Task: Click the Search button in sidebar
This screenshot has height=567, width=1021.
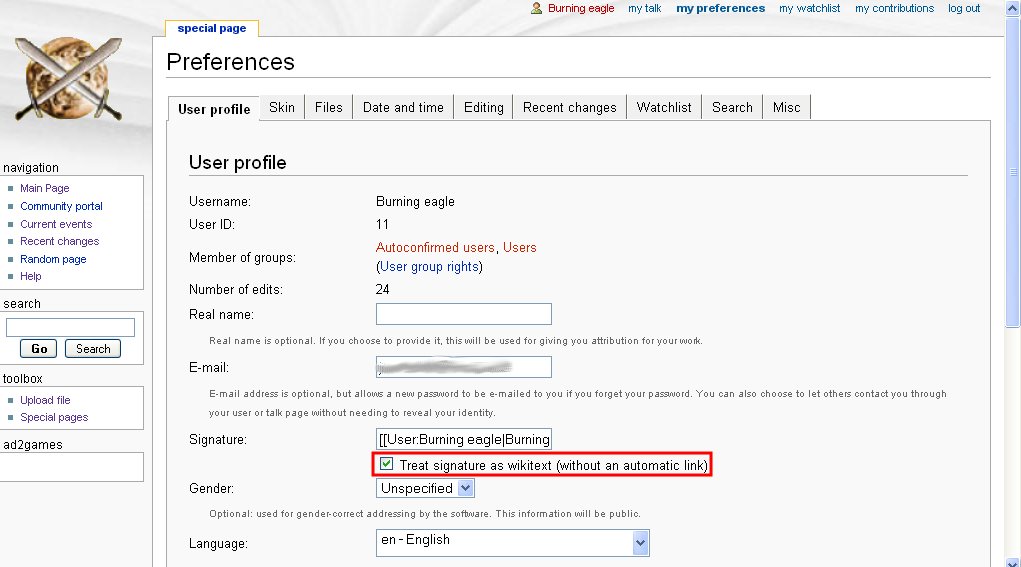Action: click(93, 349)
